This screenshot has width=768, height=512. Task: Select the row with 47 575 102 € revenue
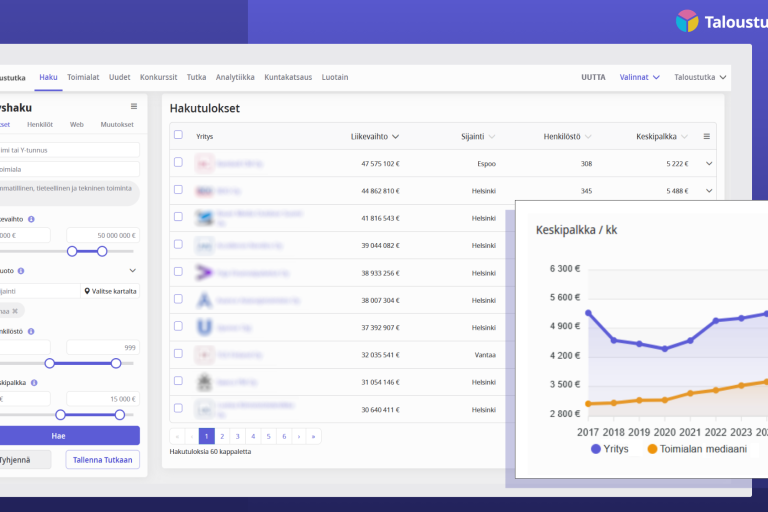tap(178, 162)
